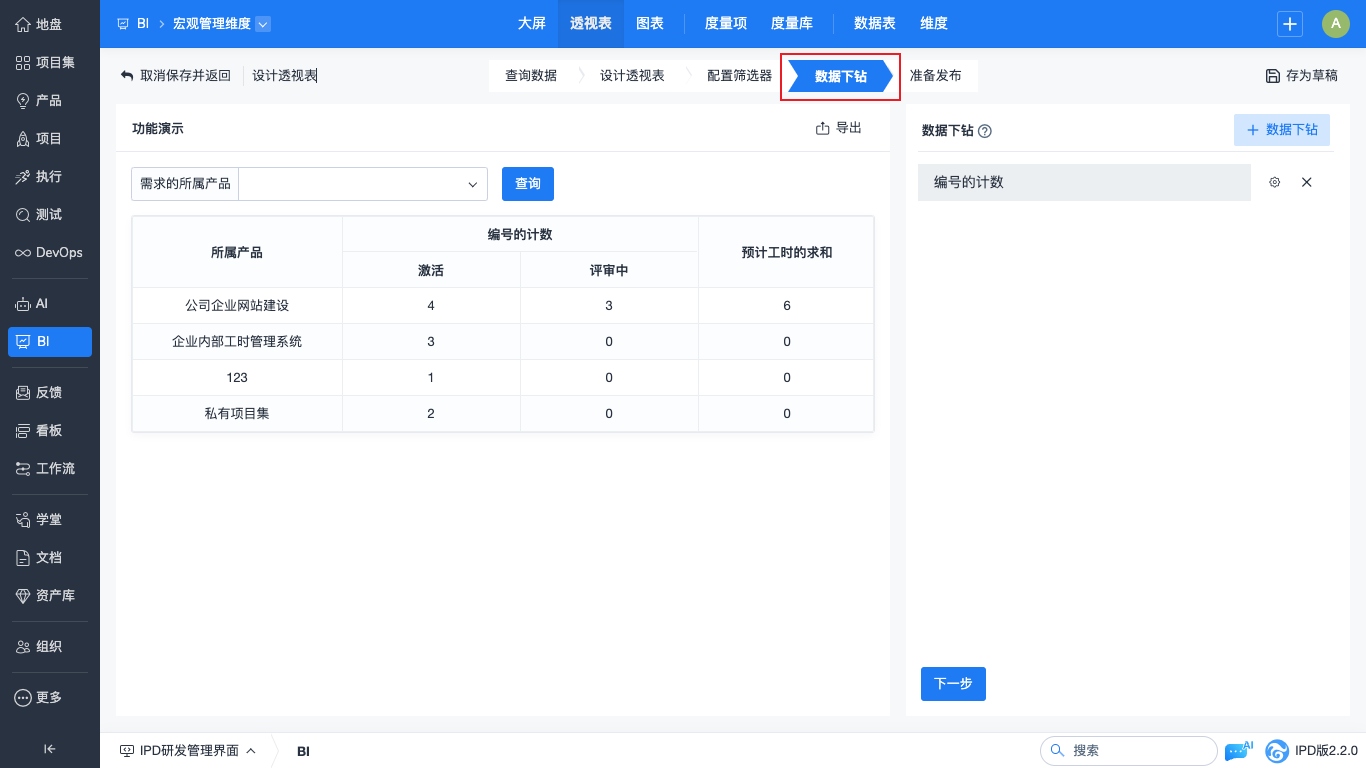Screen dimensions: 1366x768
Task: Add a new drill-down with 数据下钻 button
Action: point(1282,130)
